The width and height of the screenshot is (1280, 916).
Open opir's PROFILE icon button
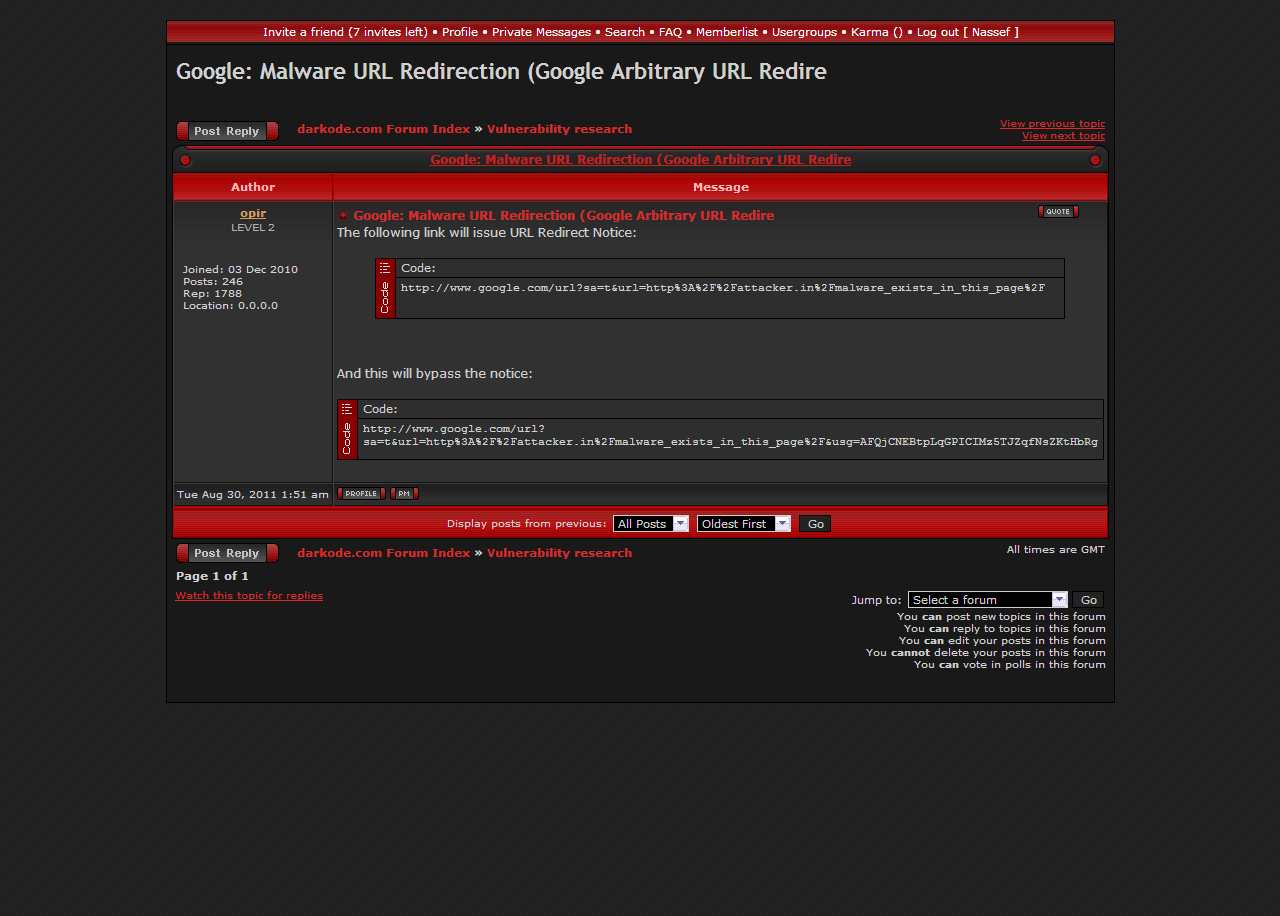(x=361, y=493)
